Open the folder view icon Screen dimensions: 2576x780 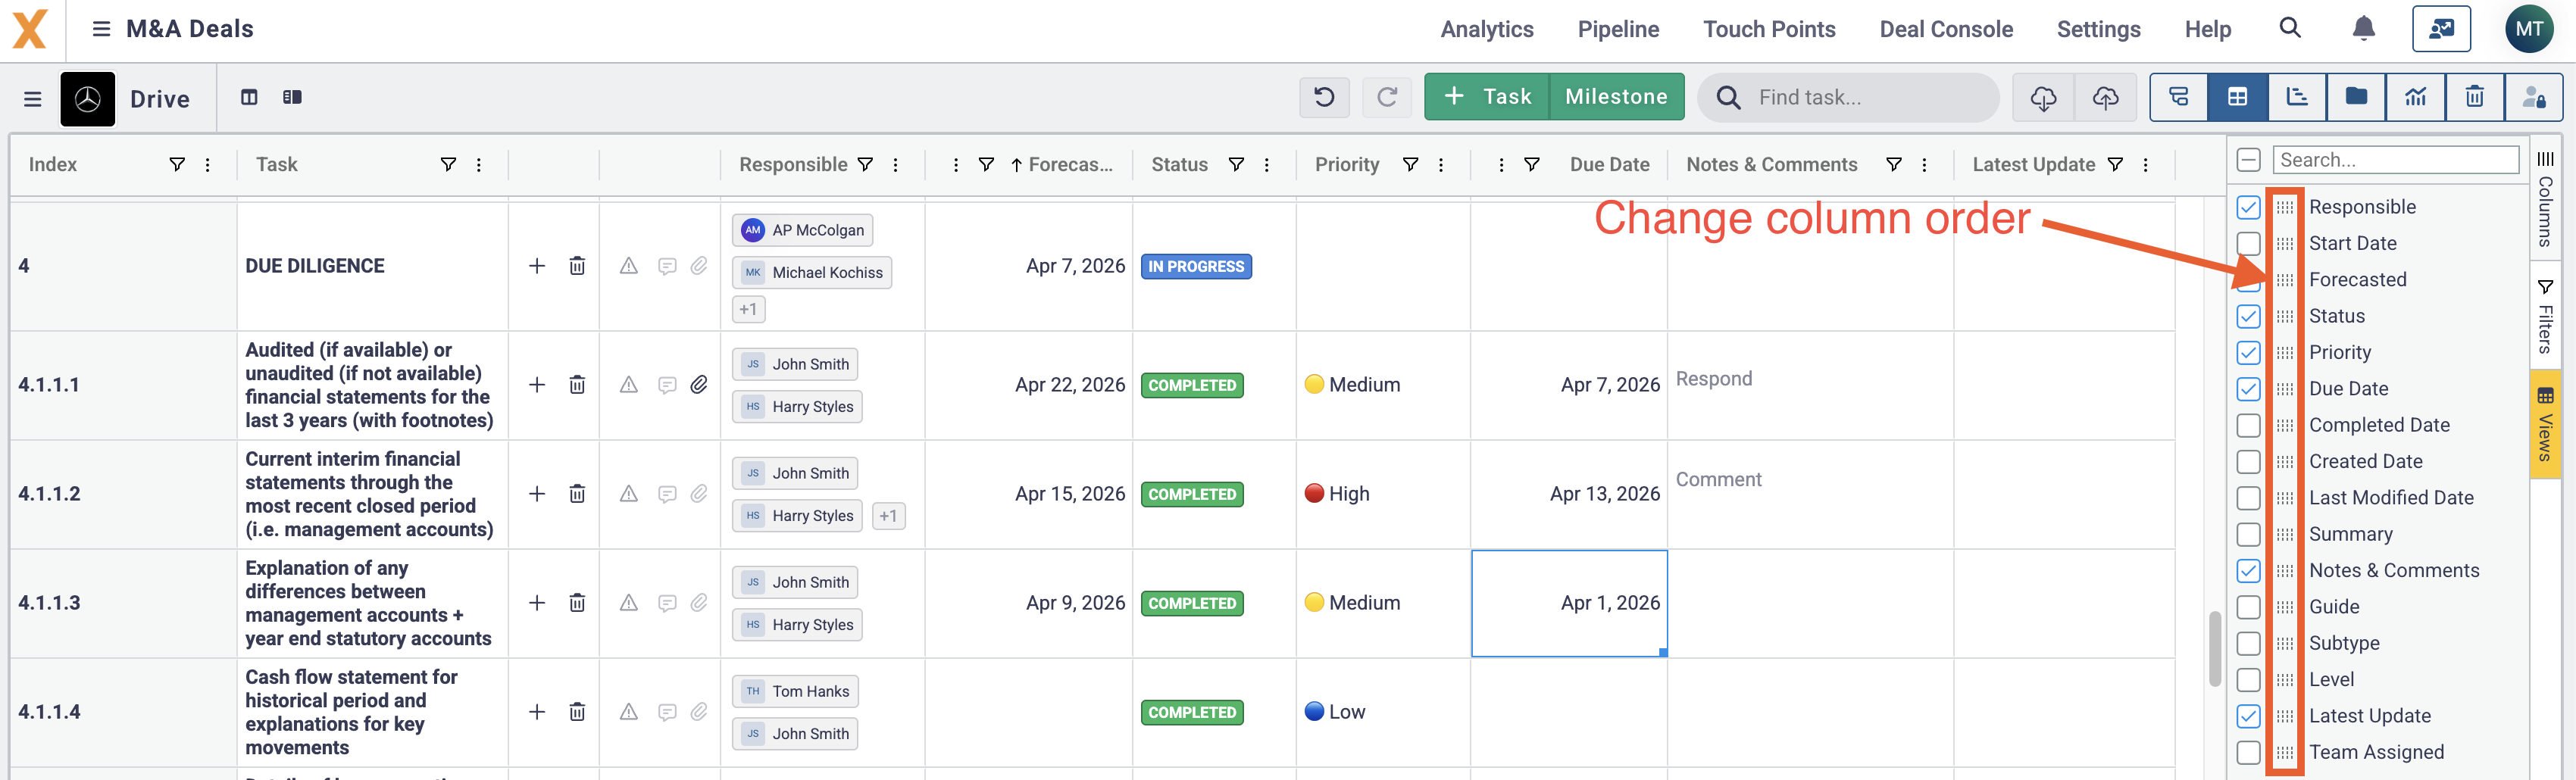click(x=2356, y=97)
